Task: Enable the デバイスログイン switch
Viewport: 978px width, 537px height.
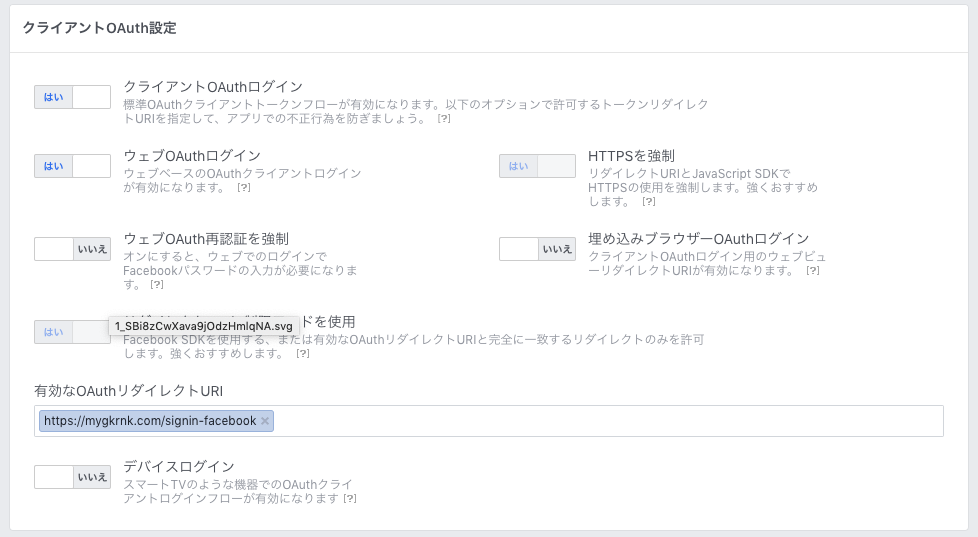Action: tap(72, 477)
